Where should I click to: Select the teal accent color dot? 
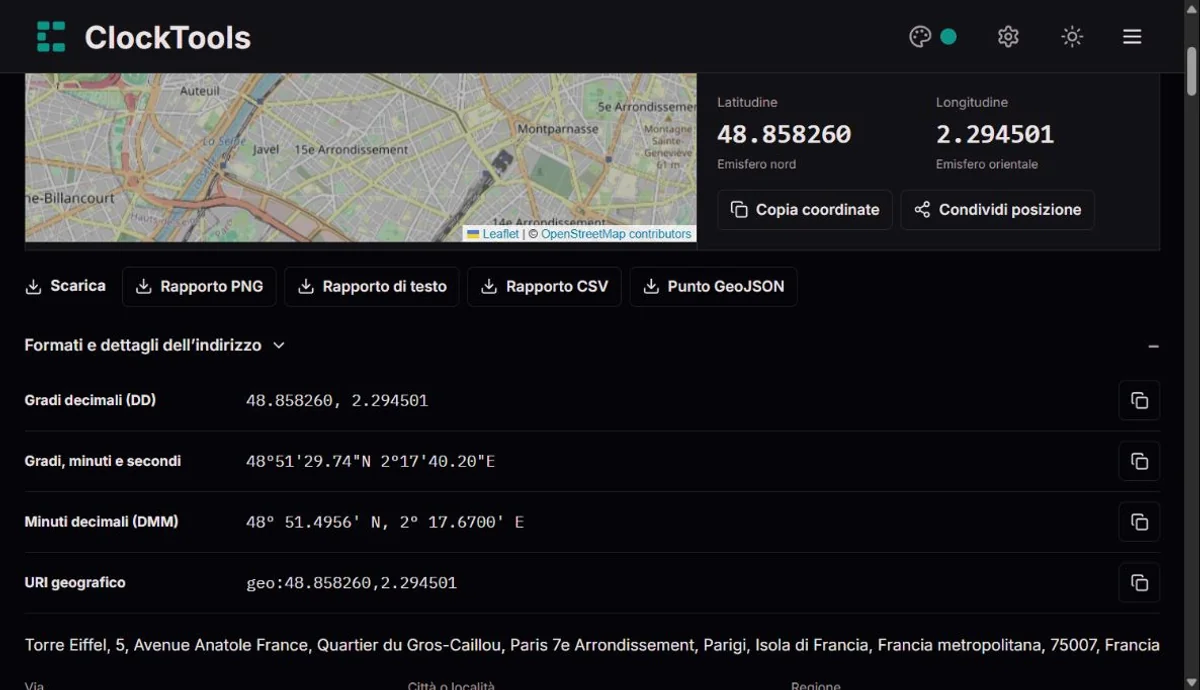click(948, 37)
